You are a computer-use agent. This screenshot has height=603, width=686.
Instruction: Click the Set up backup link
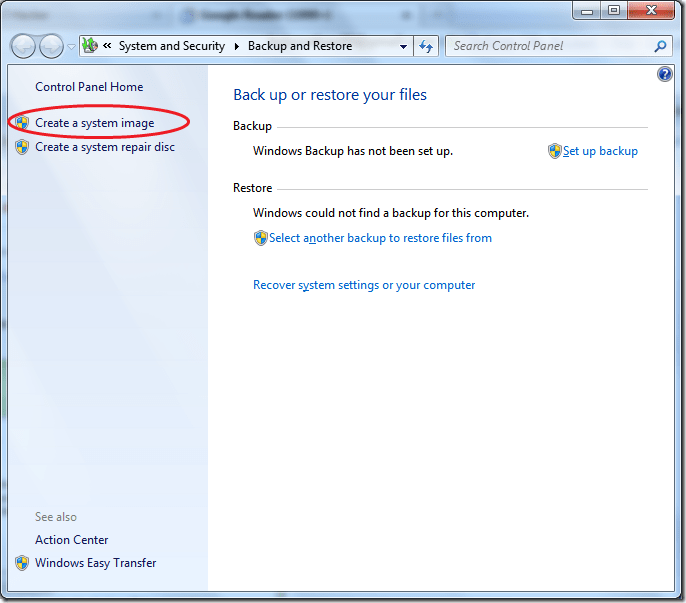click(x=600, y=151)
